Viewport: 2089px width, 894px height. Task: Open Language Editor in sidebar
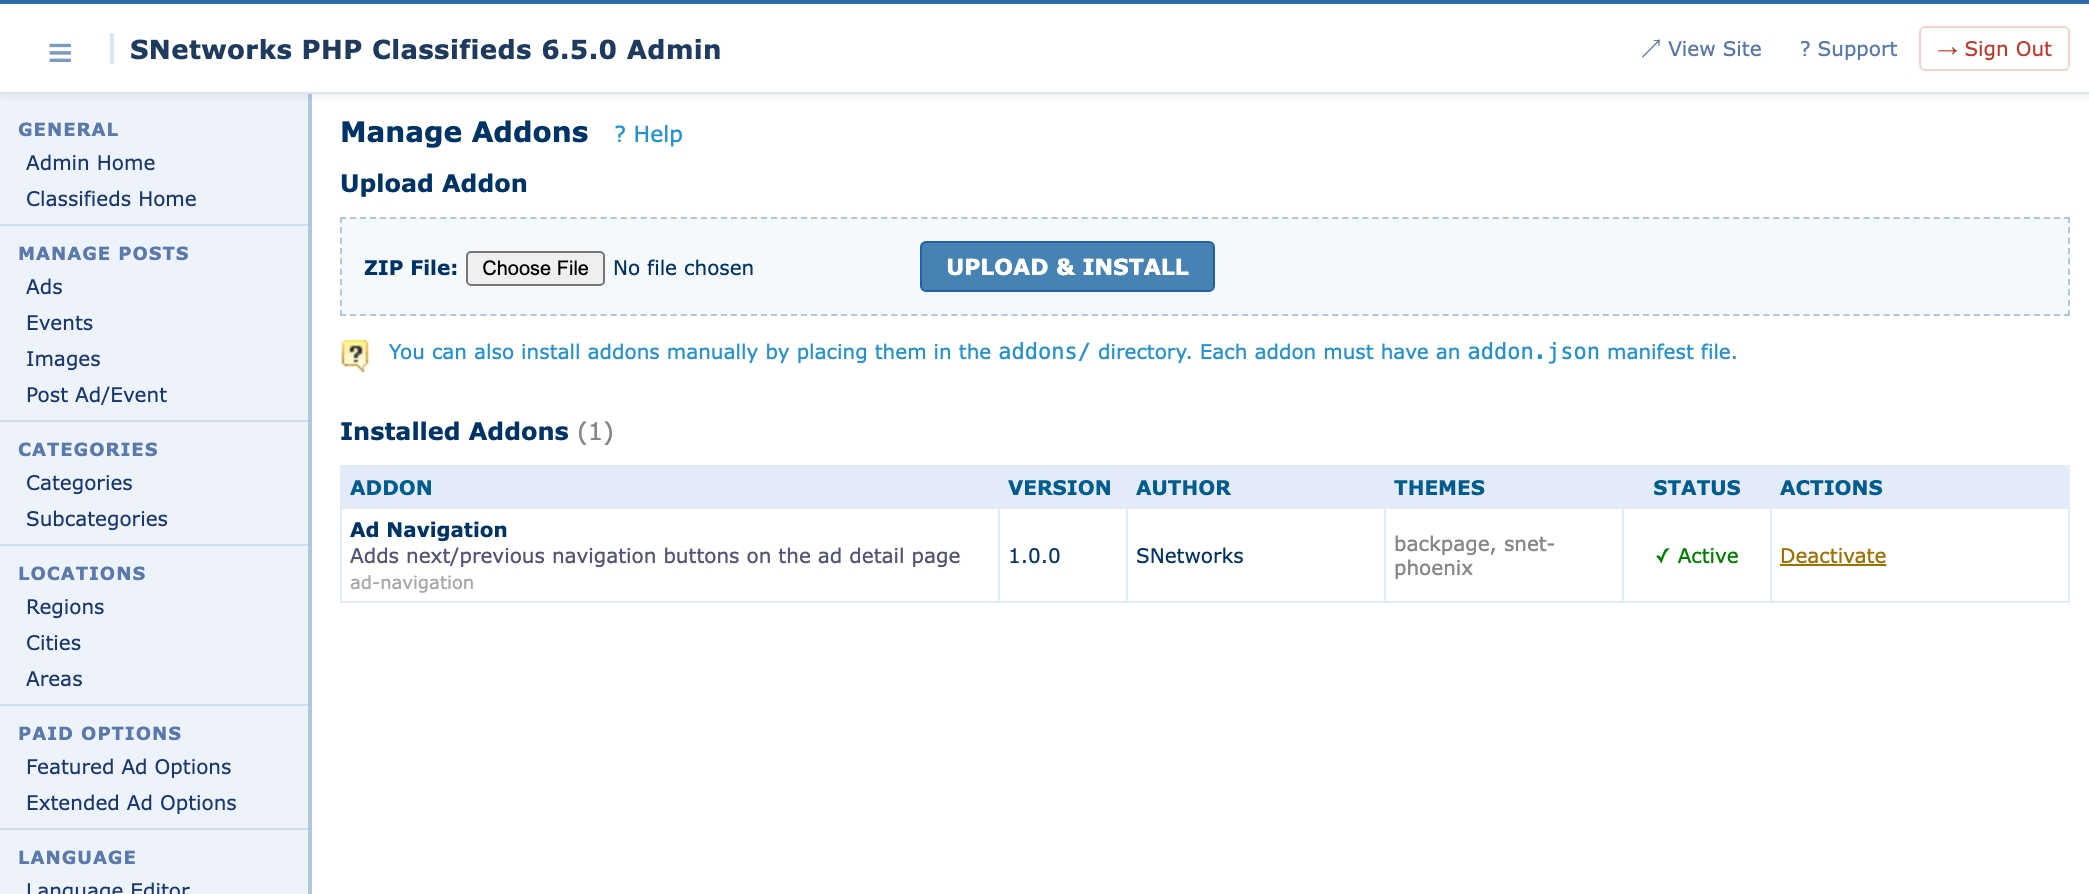tap(108, 886)
